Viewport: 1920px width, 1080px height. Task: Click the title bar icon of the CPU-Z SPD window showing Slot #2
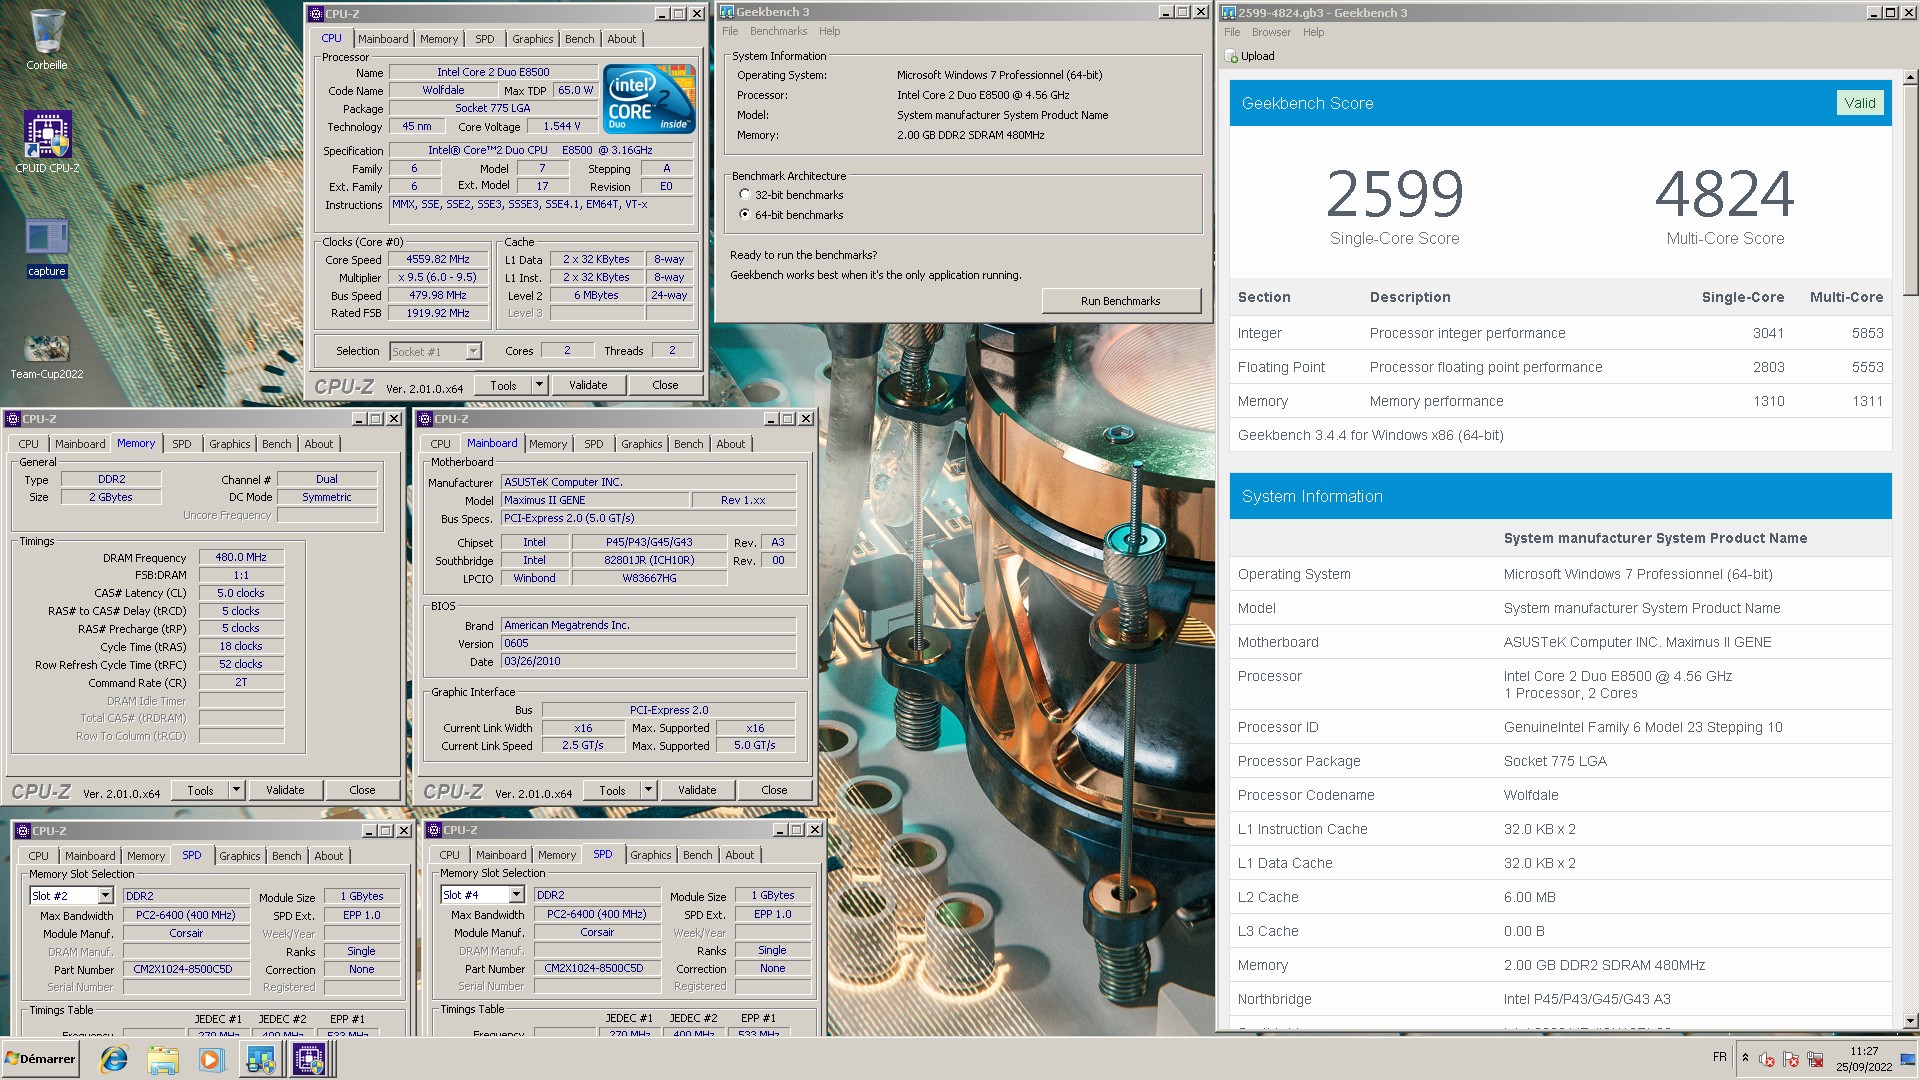pos(23,830)
